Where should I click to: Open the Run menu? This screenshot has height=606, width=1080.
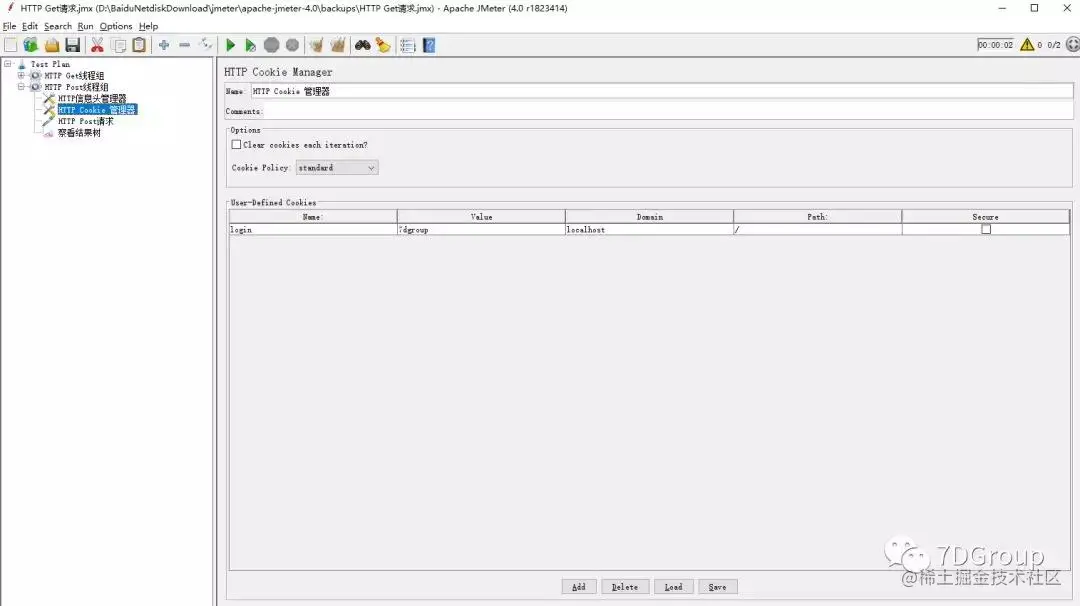coord(85,26)
